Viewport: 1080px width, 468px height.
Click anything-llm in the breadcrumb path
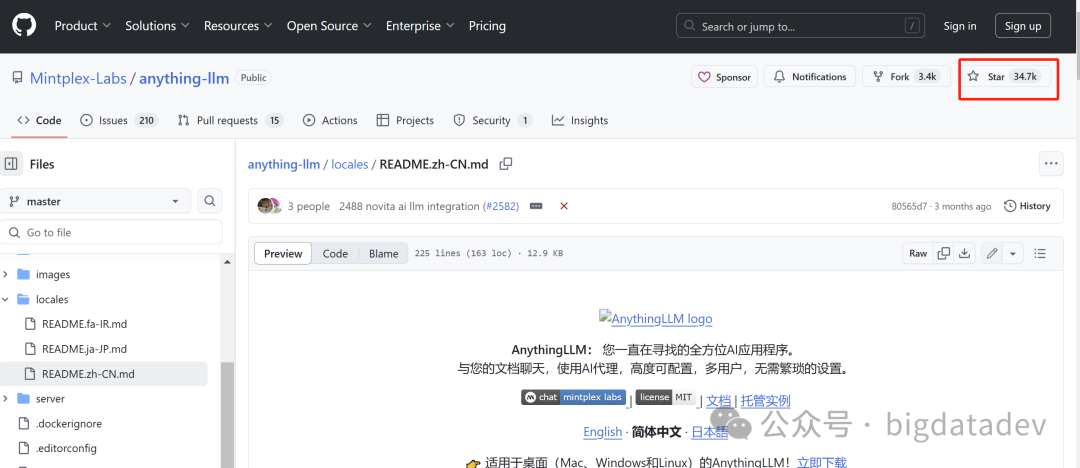[284, 164]
